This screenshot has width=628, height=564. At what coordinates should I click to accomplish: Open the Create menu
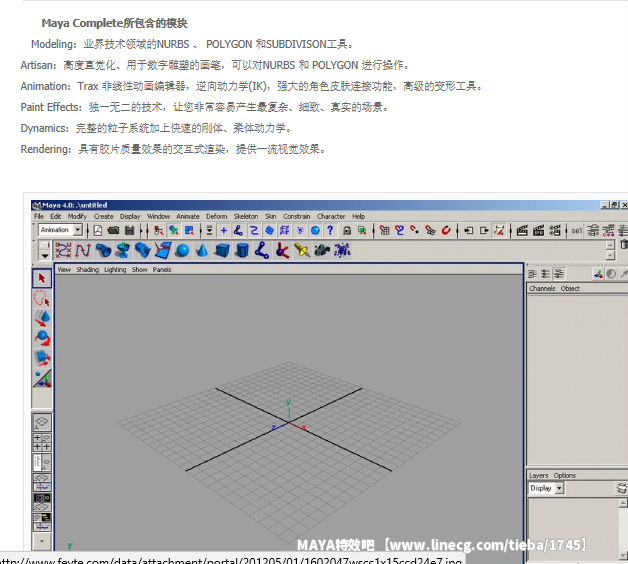tap(104, 216)
